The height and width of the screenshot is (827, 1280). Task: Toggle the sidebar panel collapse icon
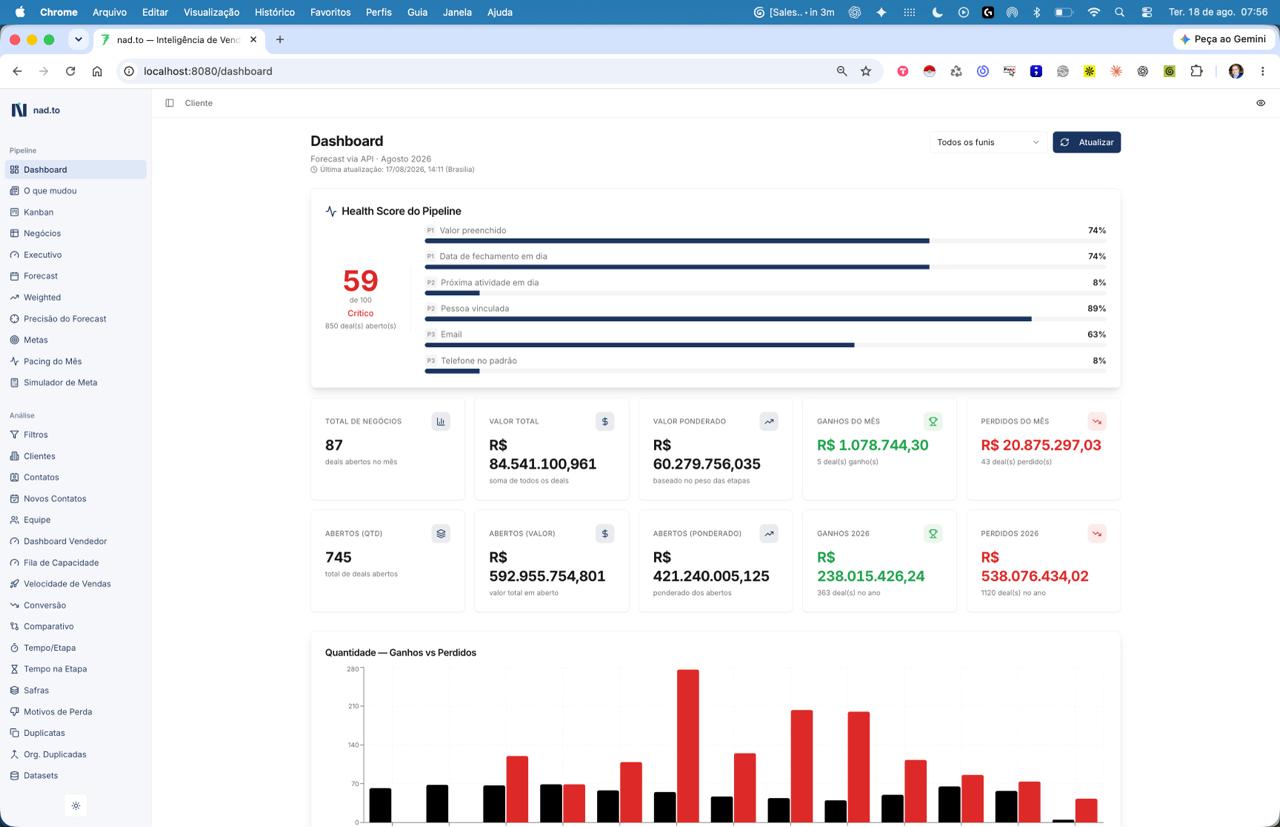[169, 103]
